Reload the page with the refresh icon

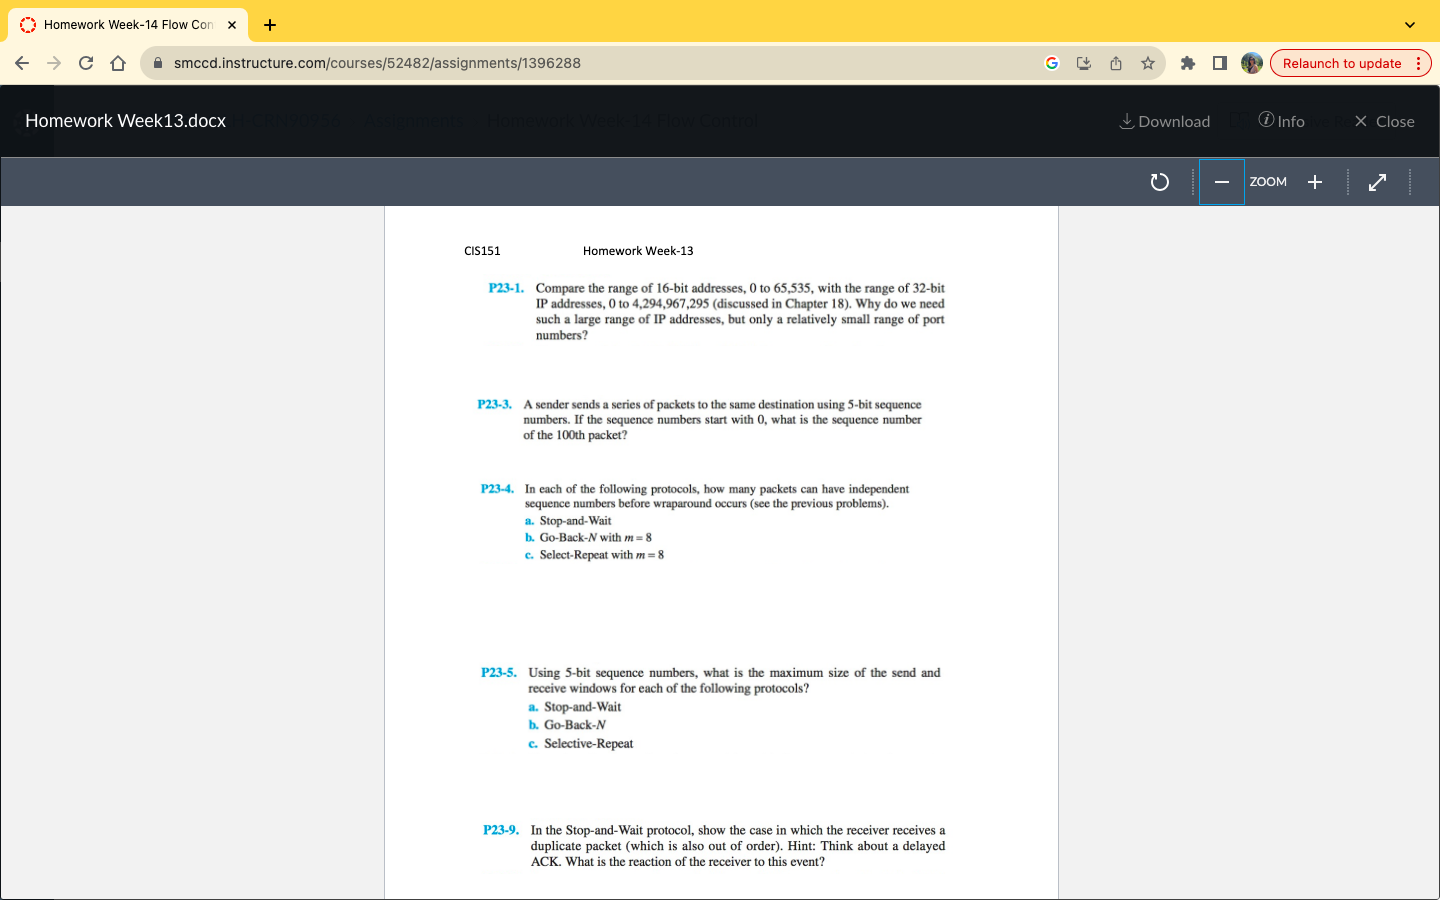[x=85, y=62]
